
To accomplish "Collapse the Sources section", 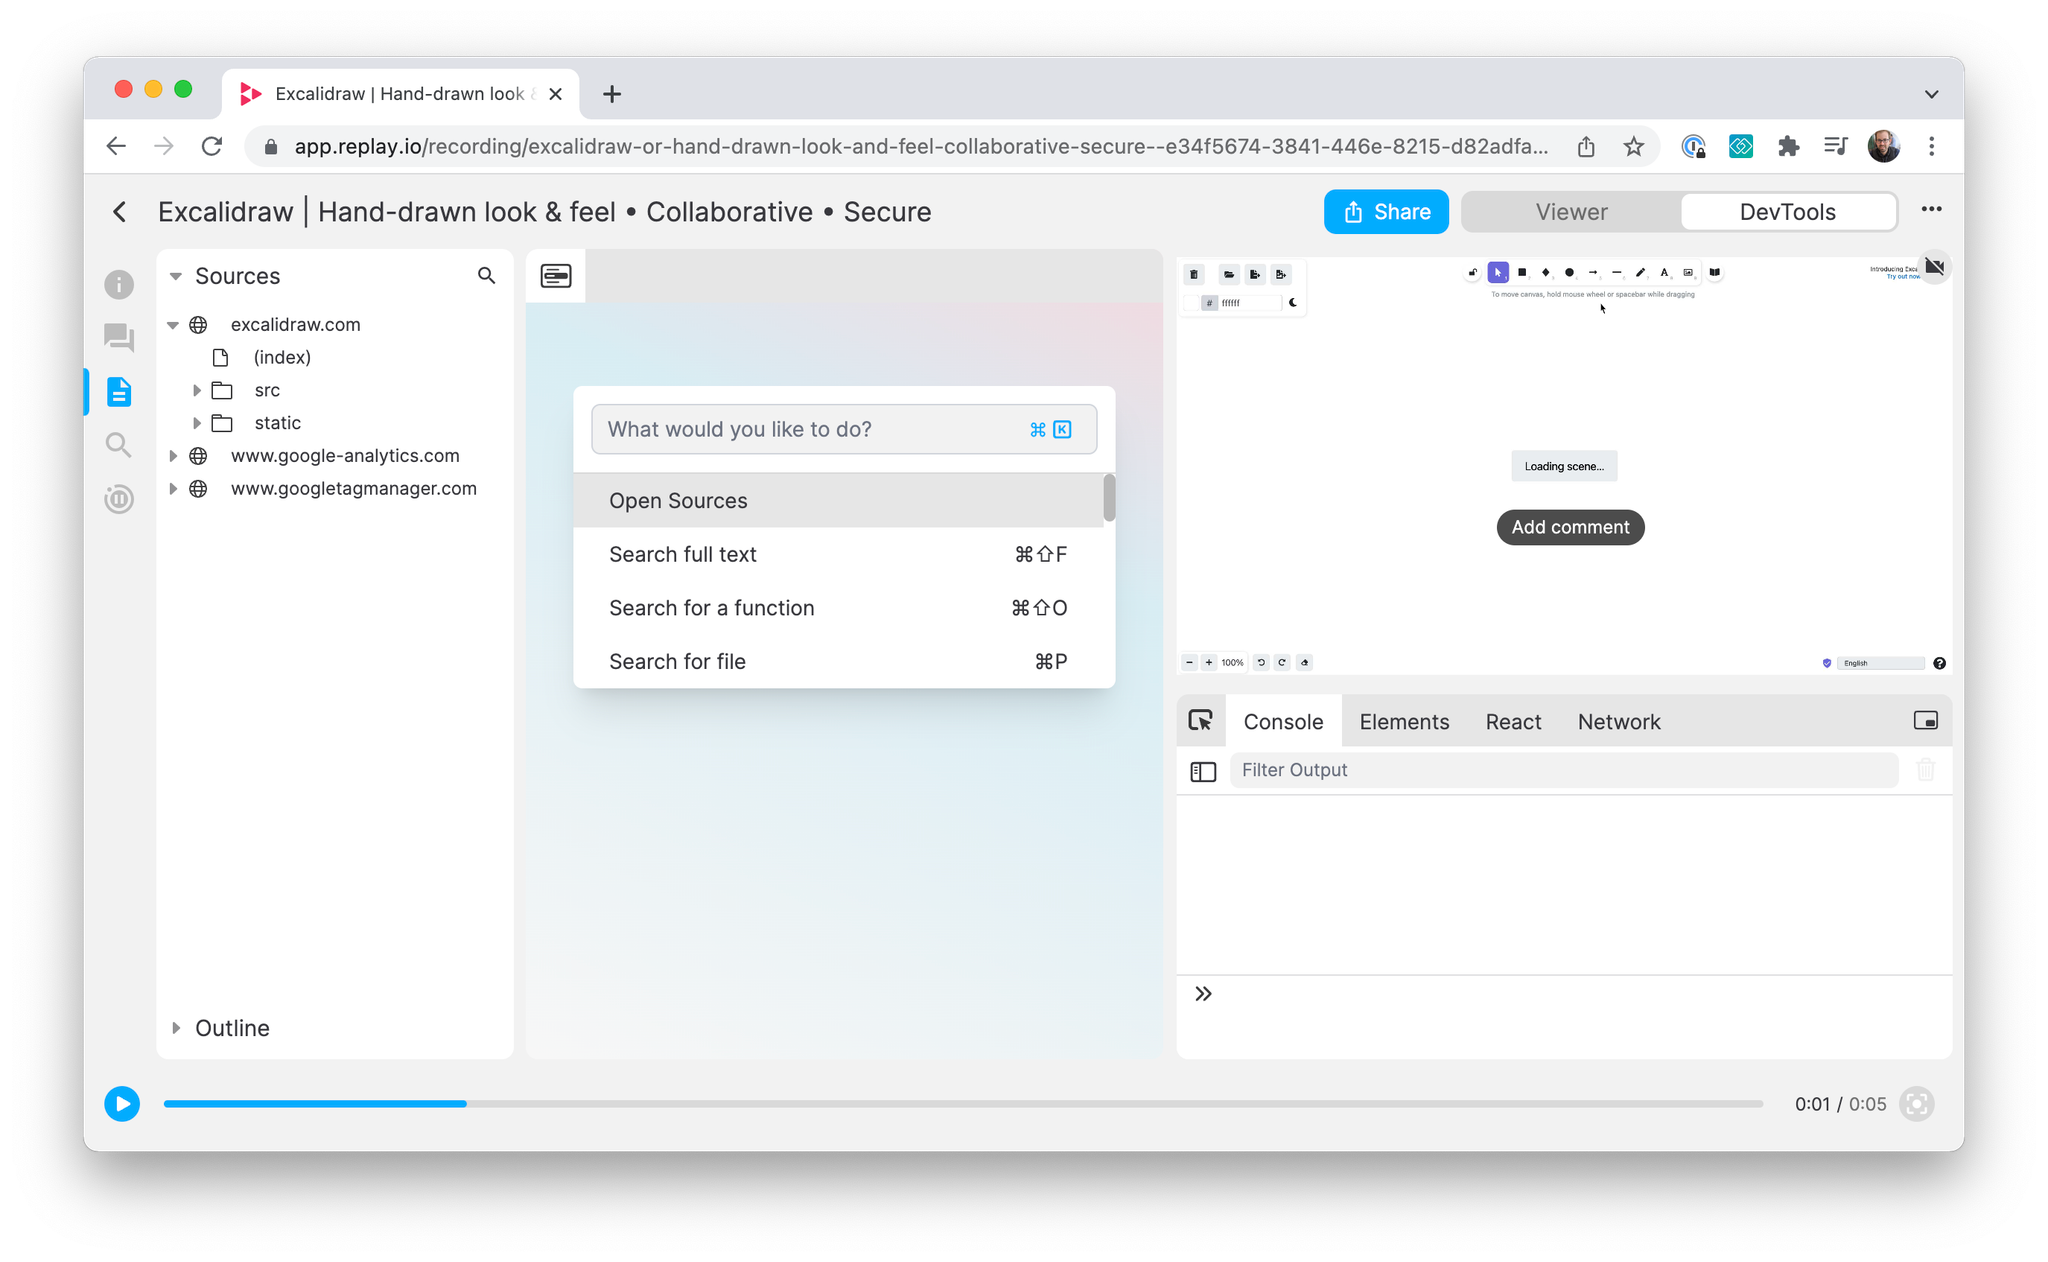I will [x=175, y=276].
